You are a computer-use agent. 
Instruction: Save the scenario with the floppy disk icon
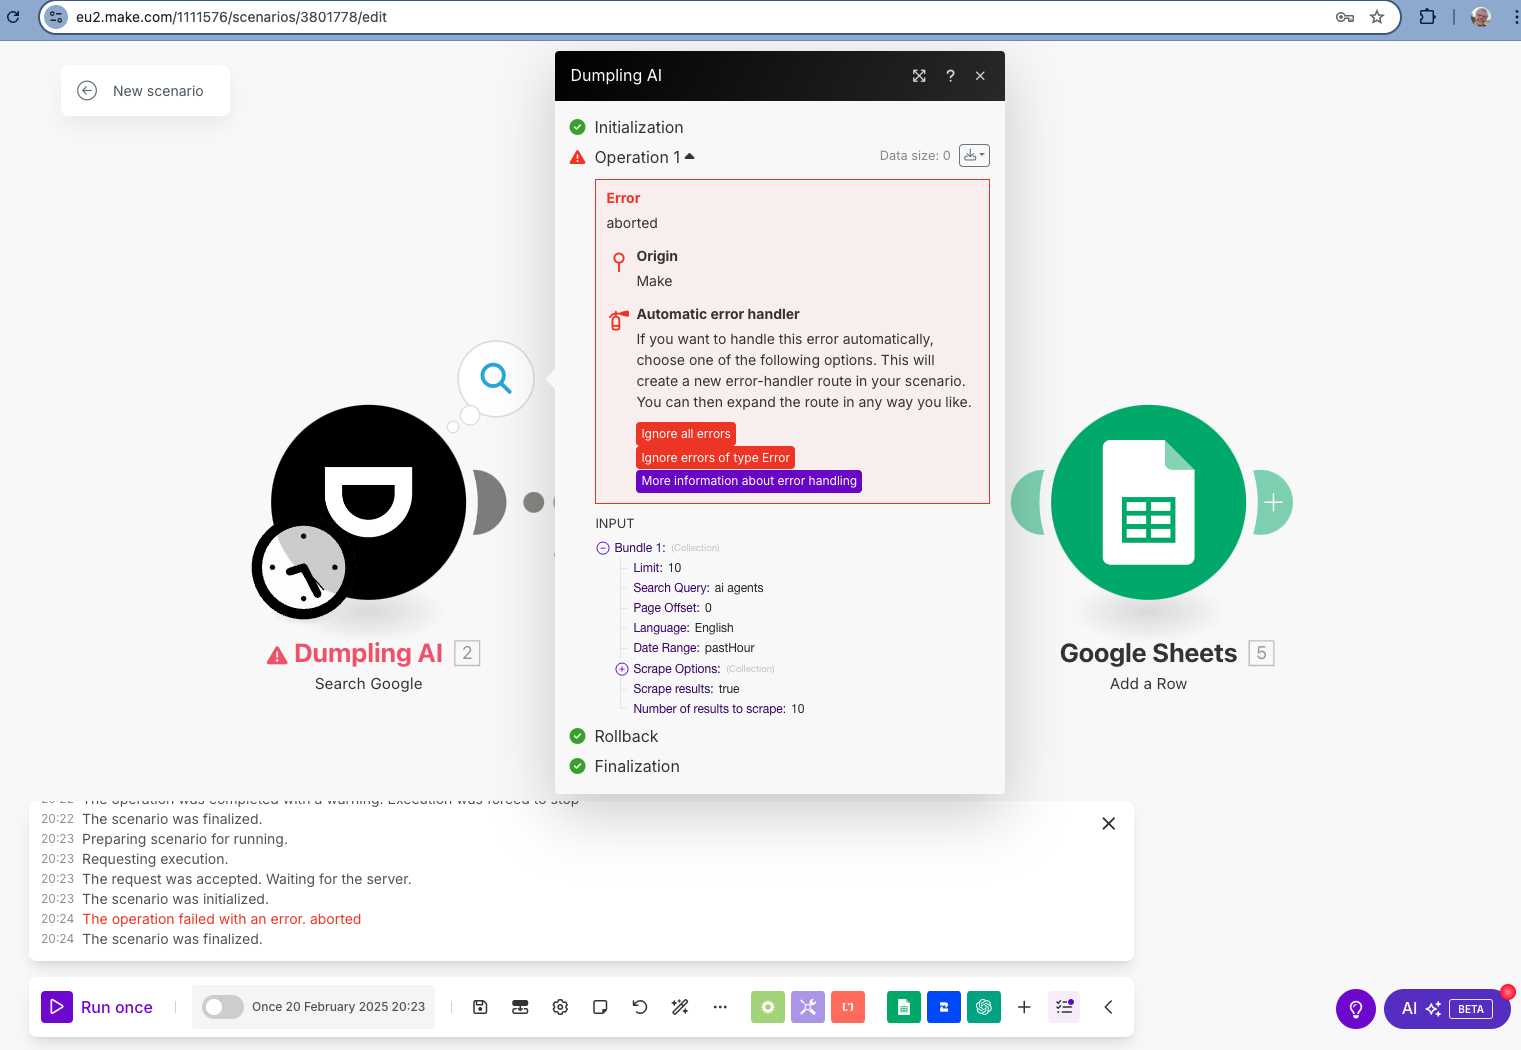click(480, 1007)
